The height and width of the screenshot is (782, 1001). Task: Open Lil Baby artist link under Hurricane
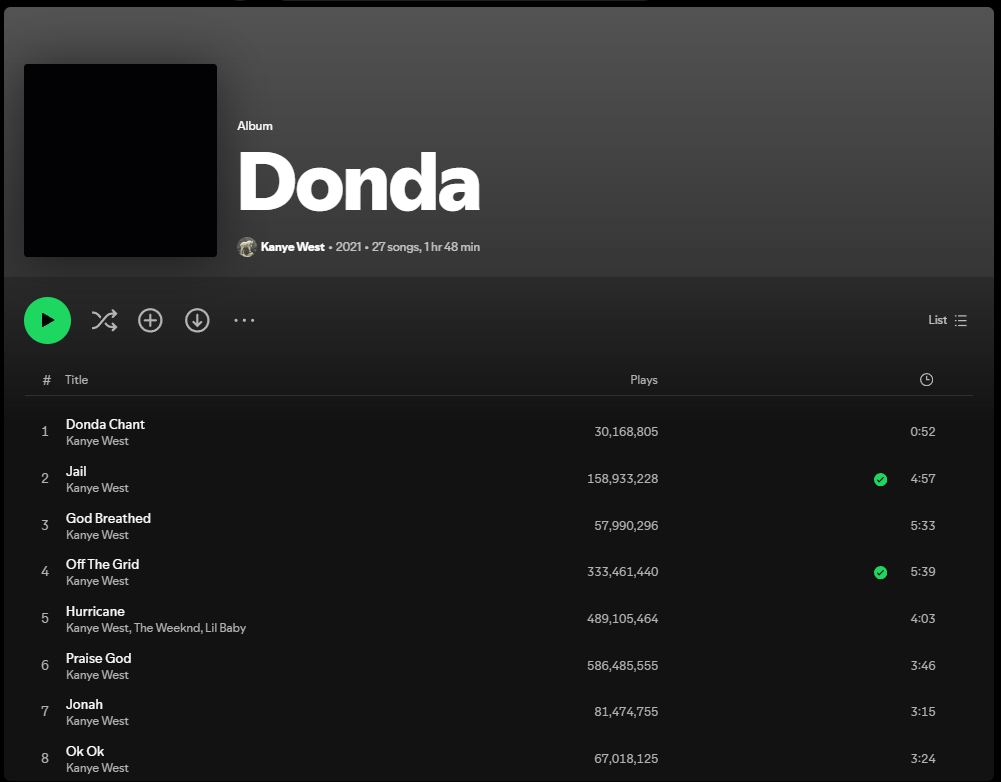pyautogui.click(x=225, y=628)
